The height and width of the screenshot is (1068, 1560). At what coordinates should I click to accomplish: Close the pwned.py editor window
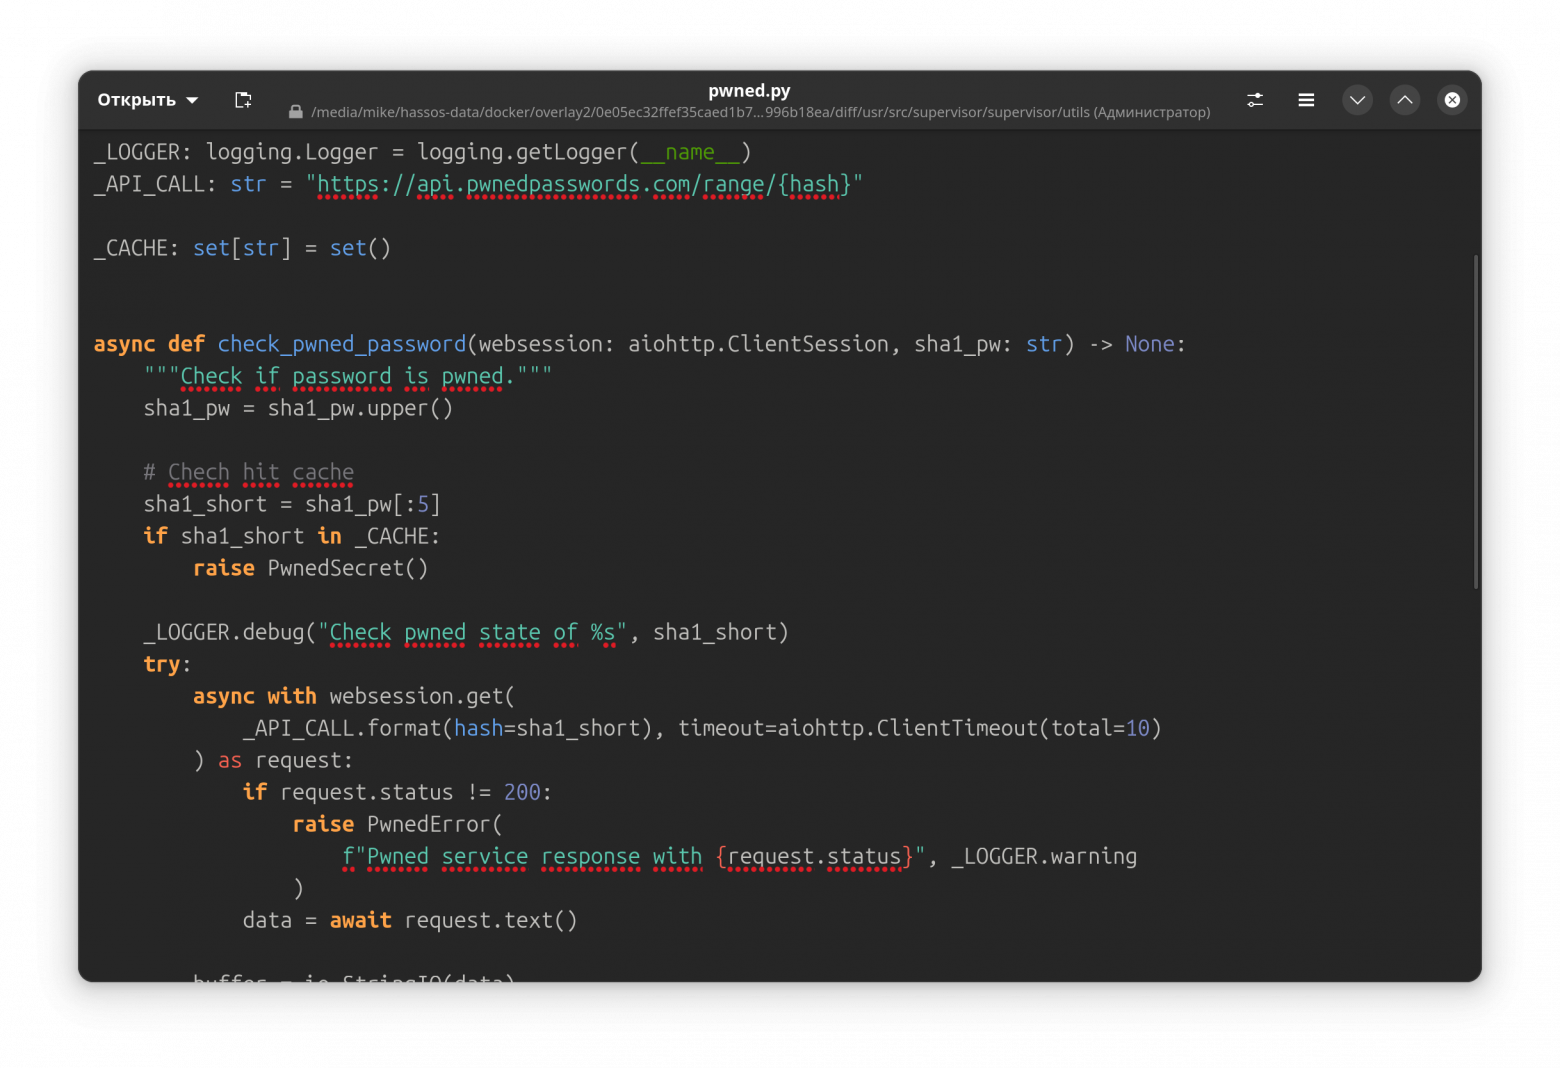1452,100
